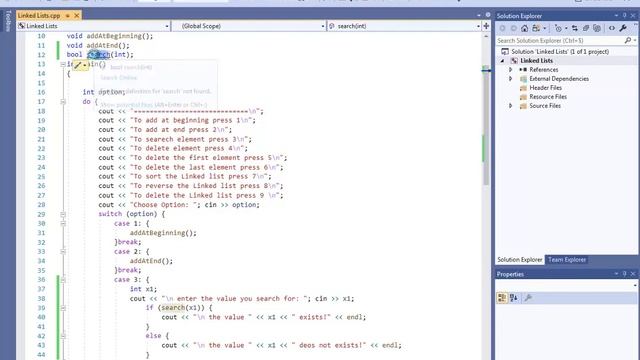Screen dimensions: 640x360
Task: Collapse the do block at line 17
Action: pos(63,102)
